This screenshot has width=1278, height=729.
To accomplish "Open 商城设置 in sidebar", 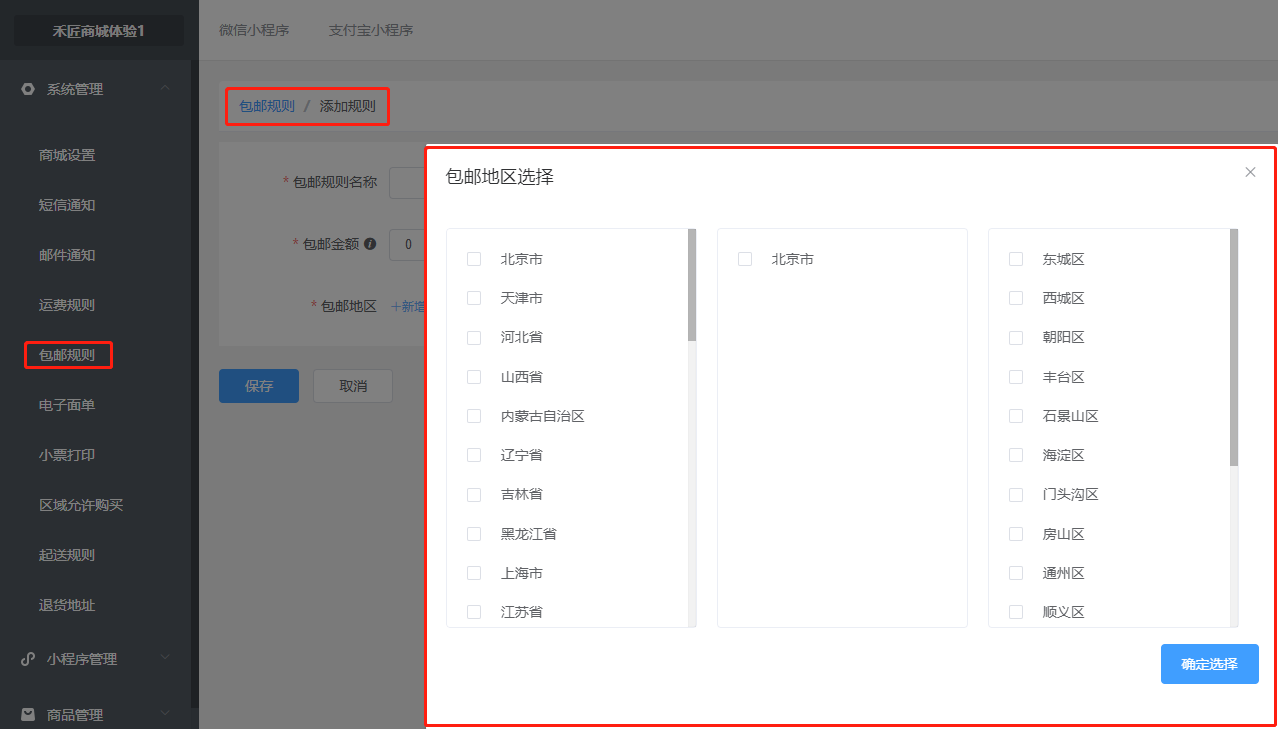I will [x=67, y=155].
